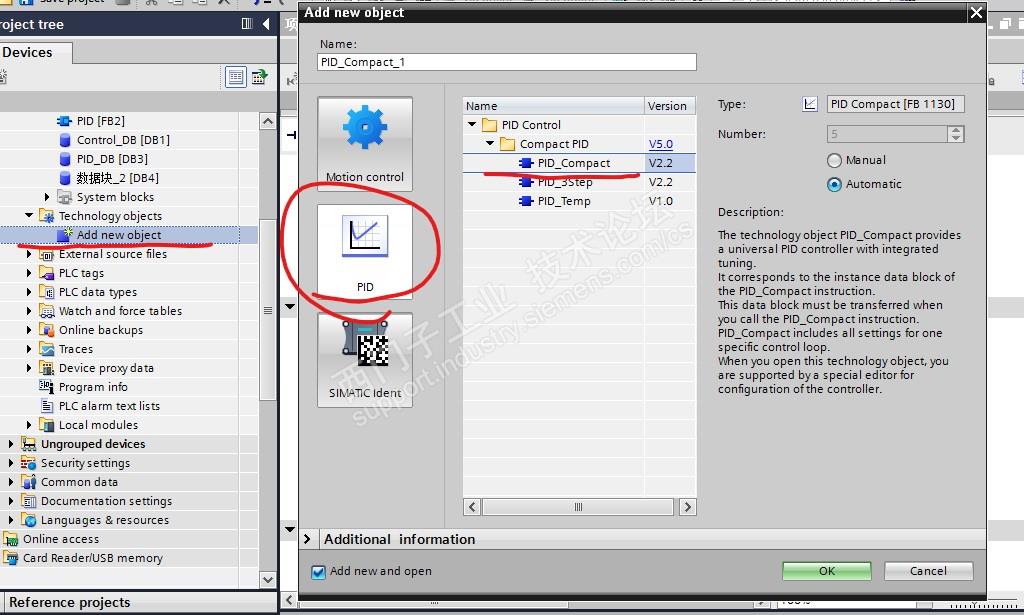Viewport: 1024px width, 615px height.
Task: Expand the PLC data types node
Action: click(x=29, y=292)
